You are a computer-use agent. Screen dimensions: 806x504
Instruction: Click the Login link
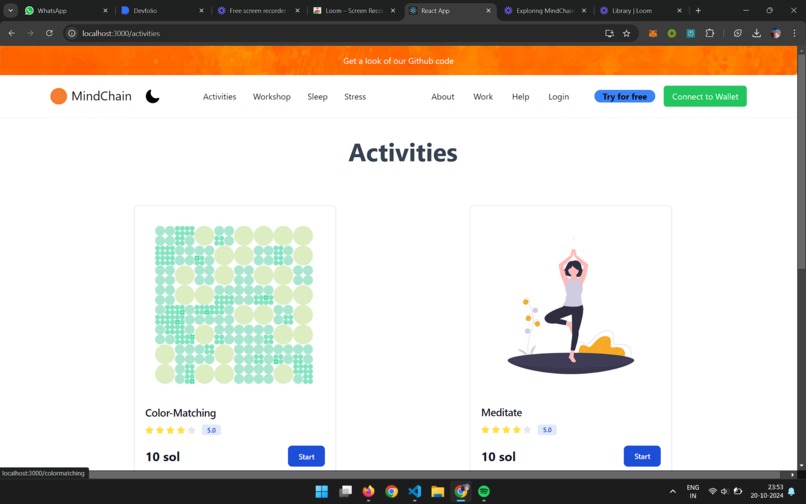pos(558,97)
